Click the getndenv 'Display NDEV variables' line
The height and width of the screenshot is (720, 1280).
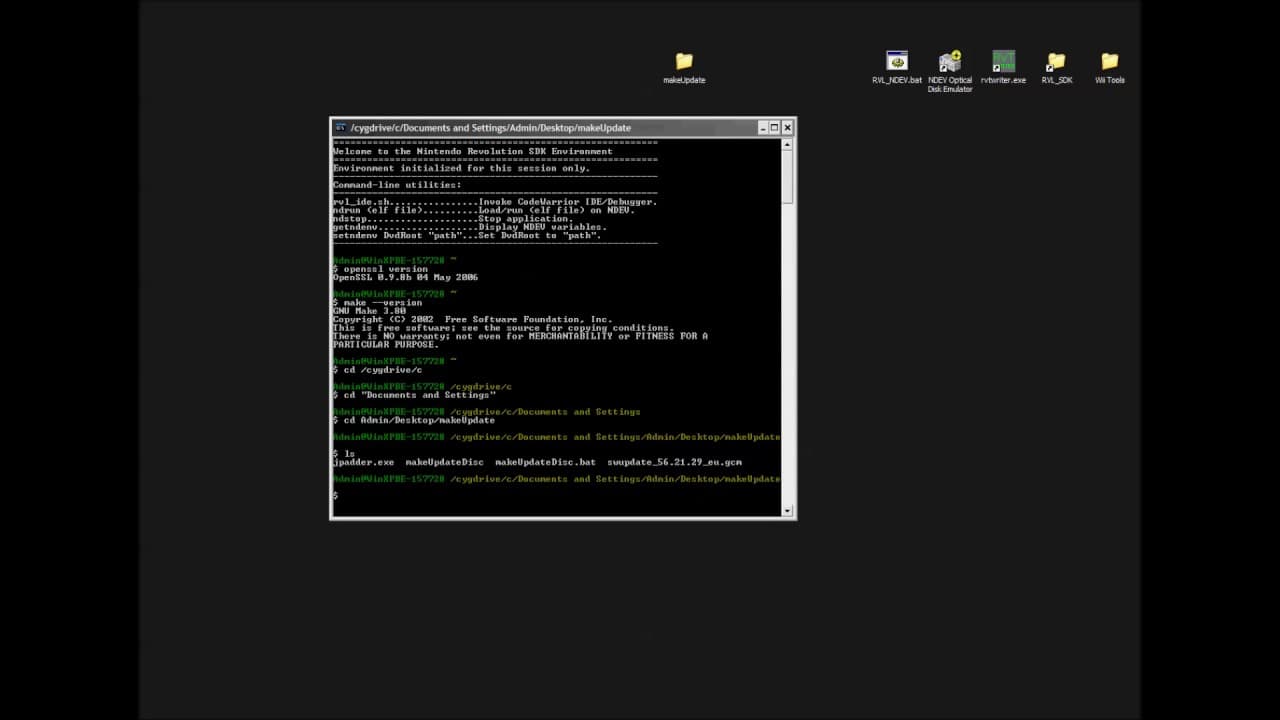click(x=470, y=227)
